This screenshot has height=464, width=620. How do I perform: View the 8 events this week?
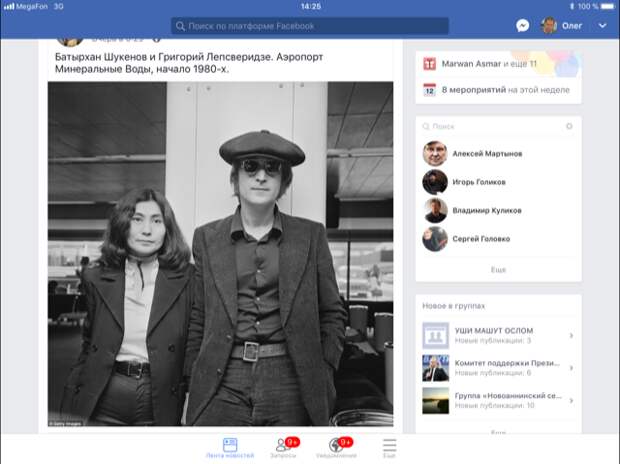505,90
